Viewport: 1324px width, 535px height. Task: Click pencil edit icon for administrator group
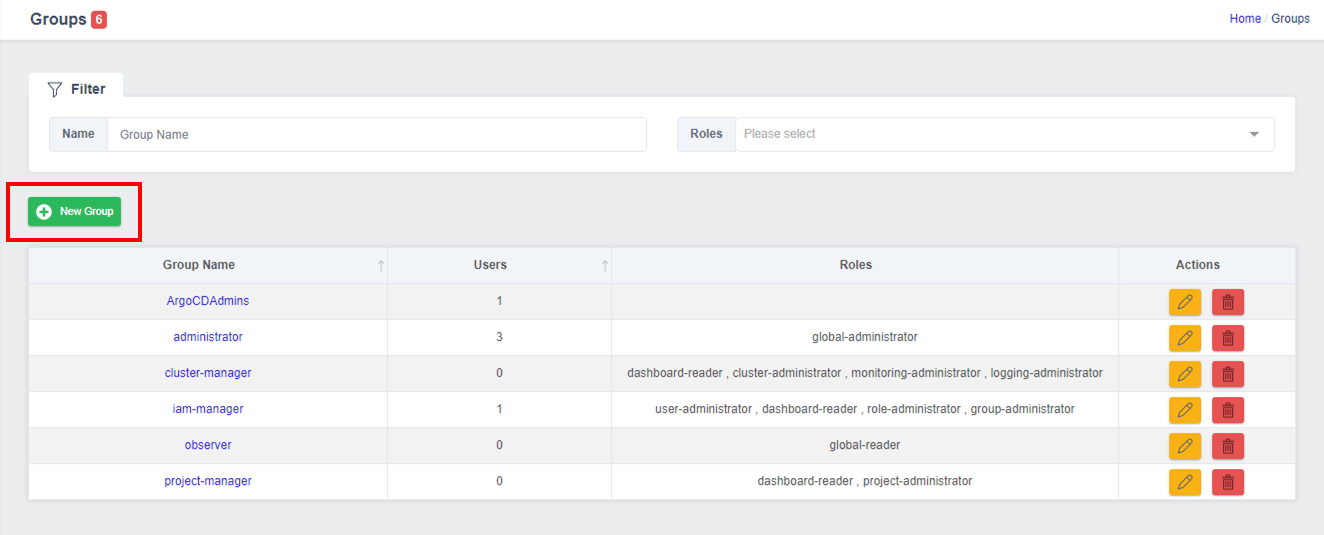tap(1185, 338)
